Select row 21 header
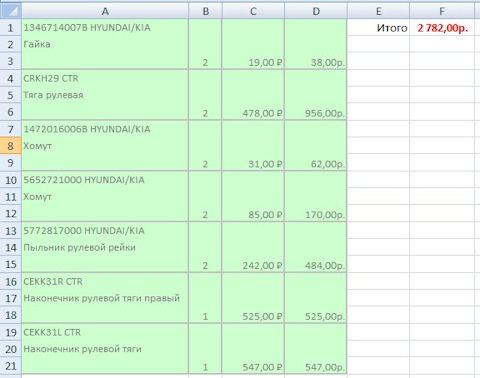Viewport: 480px width, 378px height. click(x=11, y=366)
